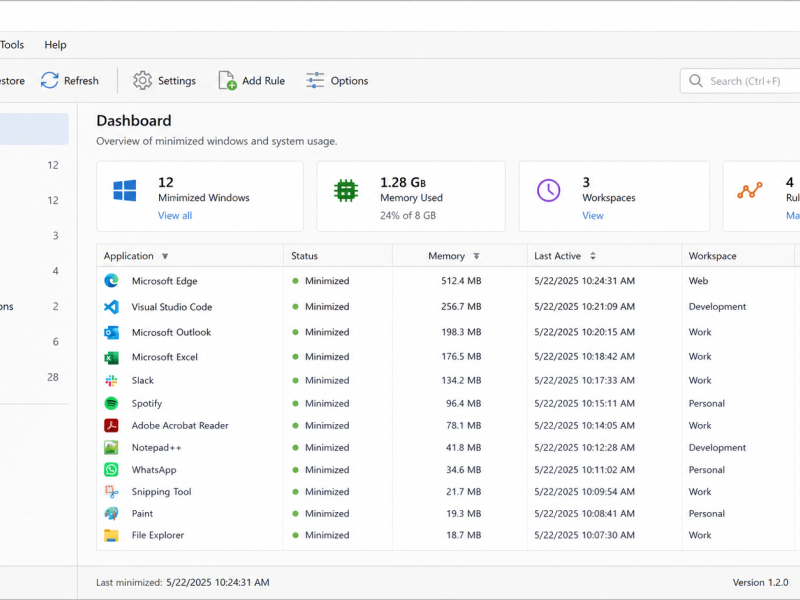Click the 176.5 MB memory value
This screenshot has width=800, height=600.
[461, 357]
